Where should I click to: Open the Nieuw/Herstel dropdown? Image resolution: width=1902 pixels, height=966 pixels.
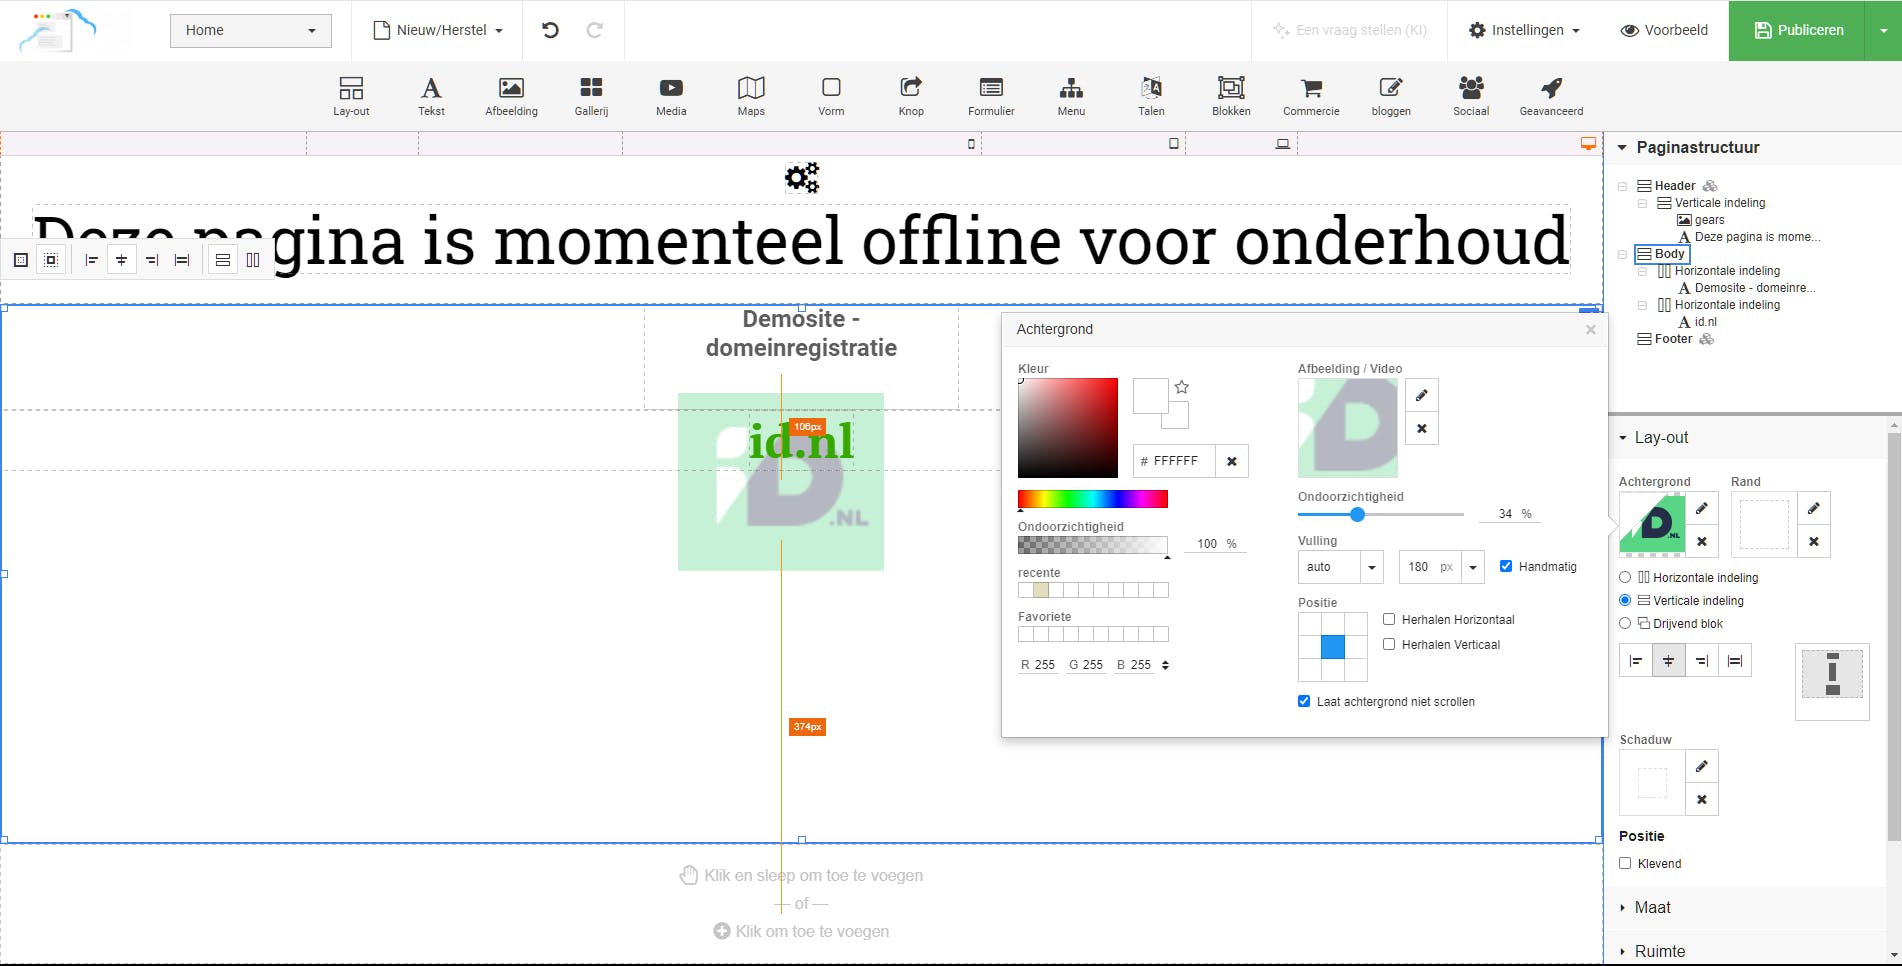[438, 30]
